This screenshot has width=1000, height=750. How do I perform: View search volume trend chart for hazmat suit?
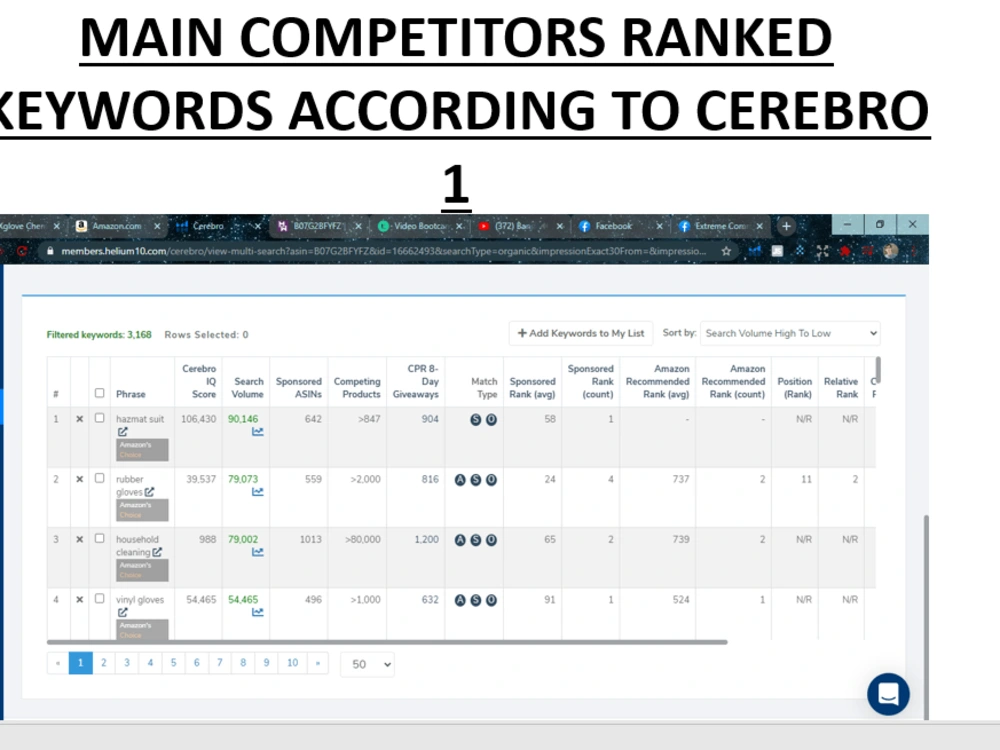click(x=258, y=432)
